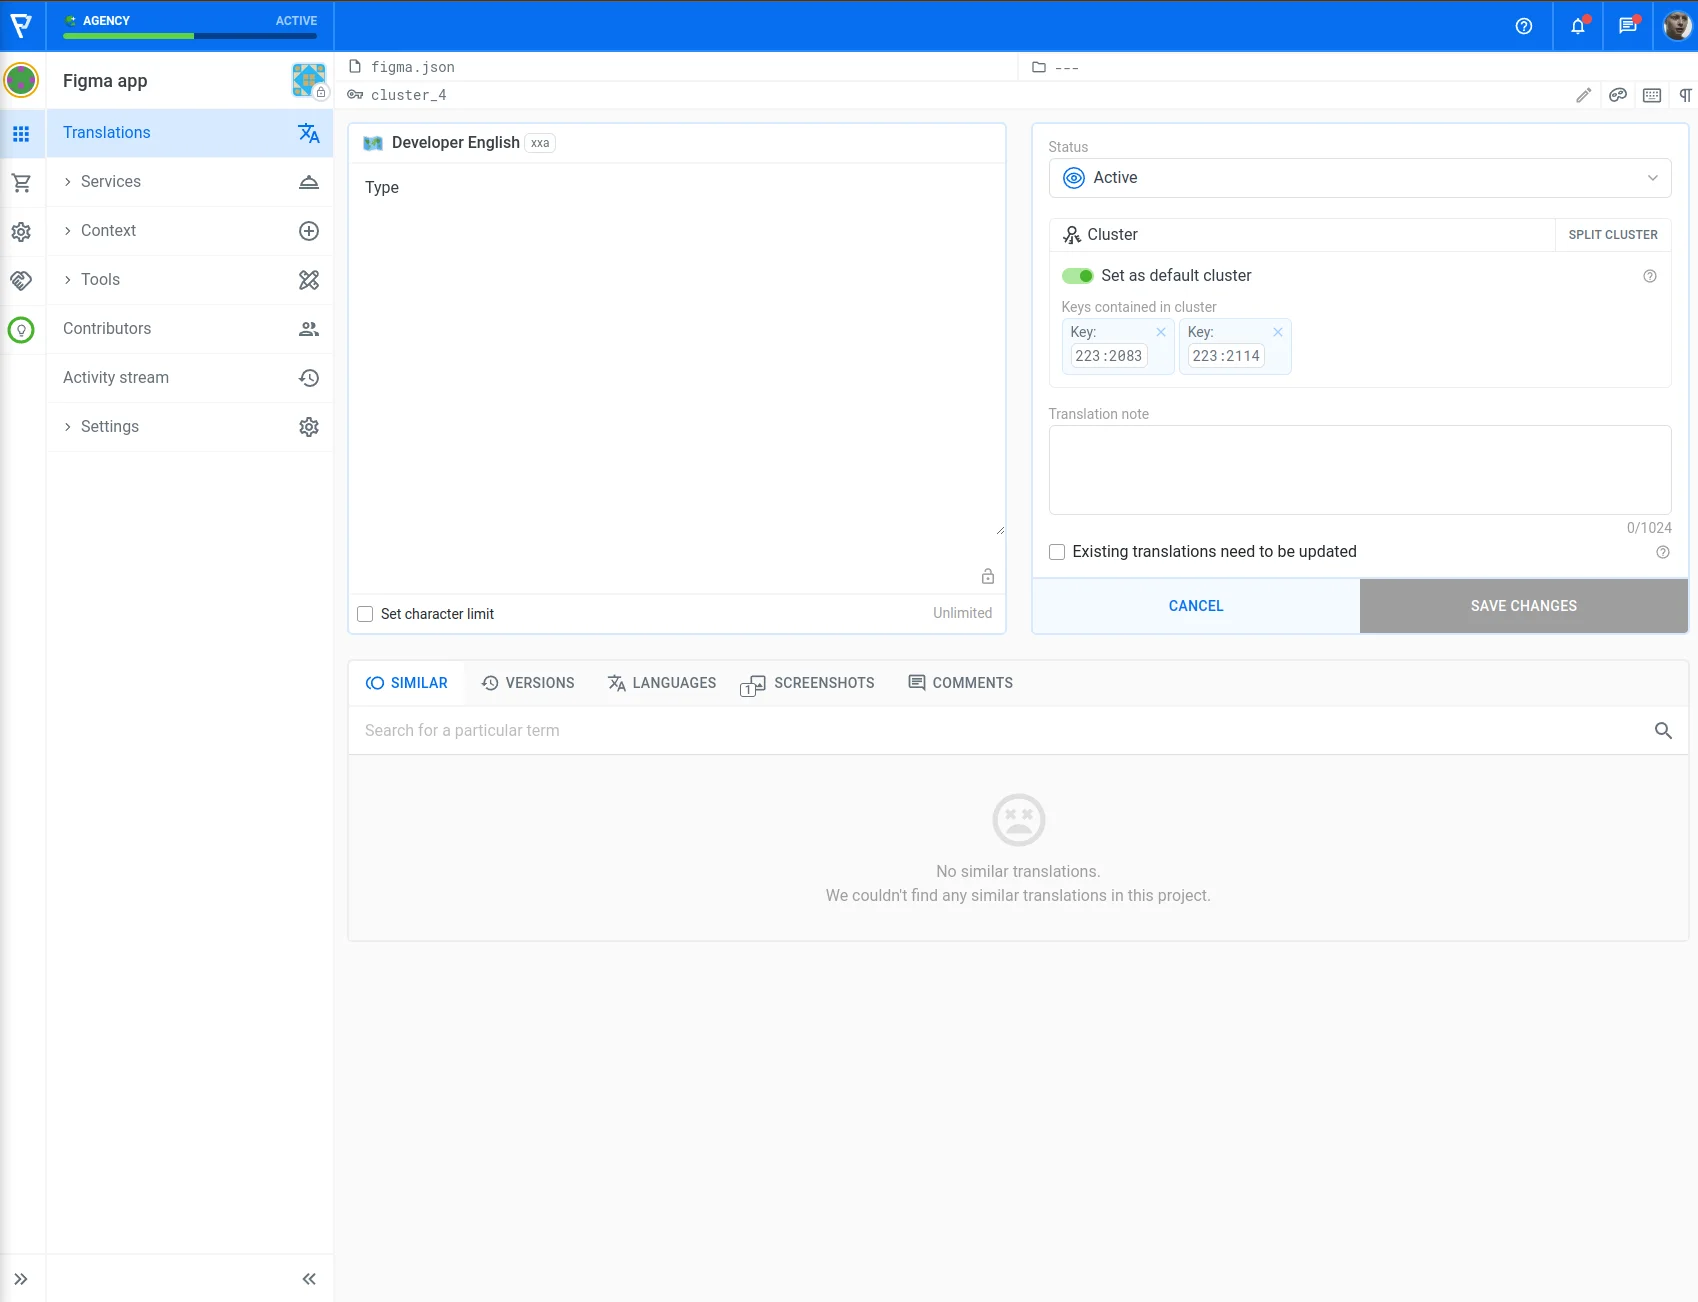Open the chat messages icon in header
1698x1302 pixels.
tap(1627, 26)
